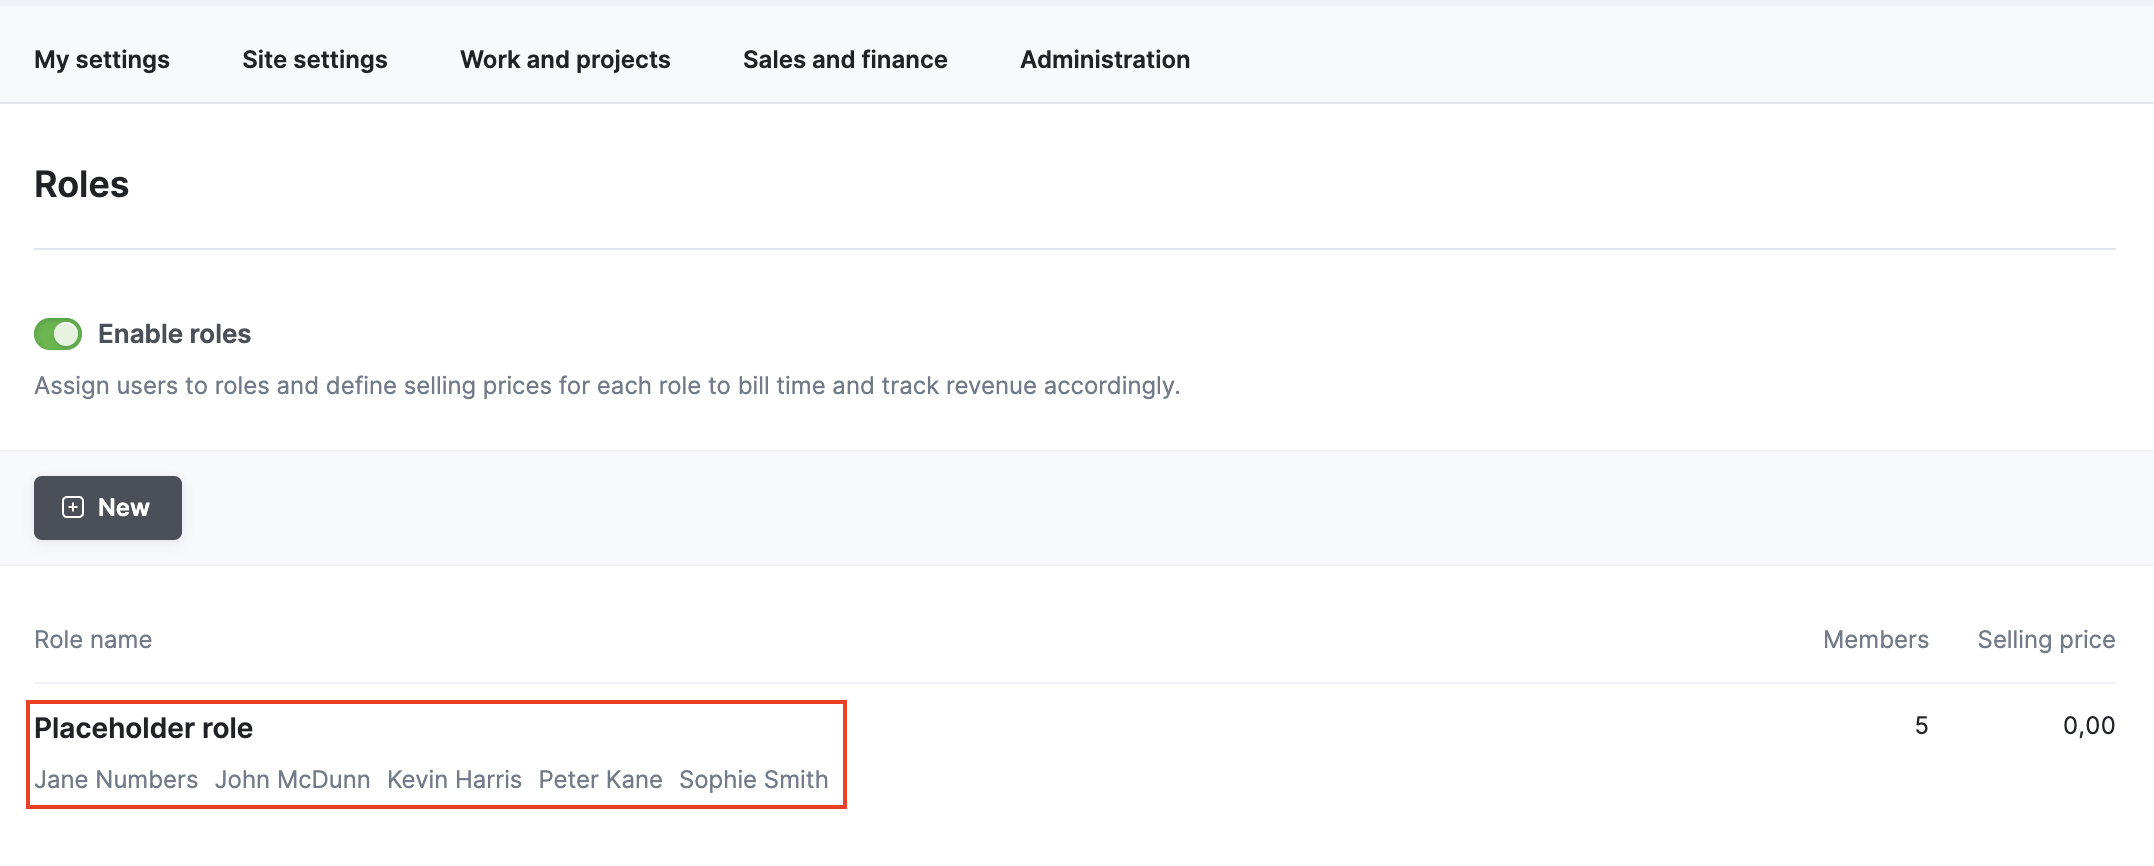
Task: Click the plus icon in New button
Action: 73,508
